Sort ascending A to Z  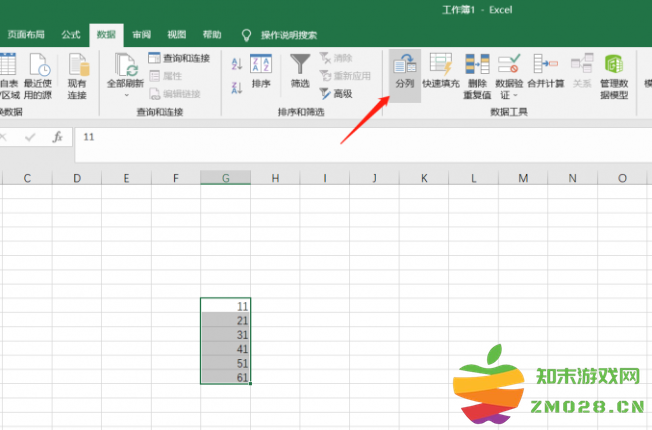(x=237, y=64)
